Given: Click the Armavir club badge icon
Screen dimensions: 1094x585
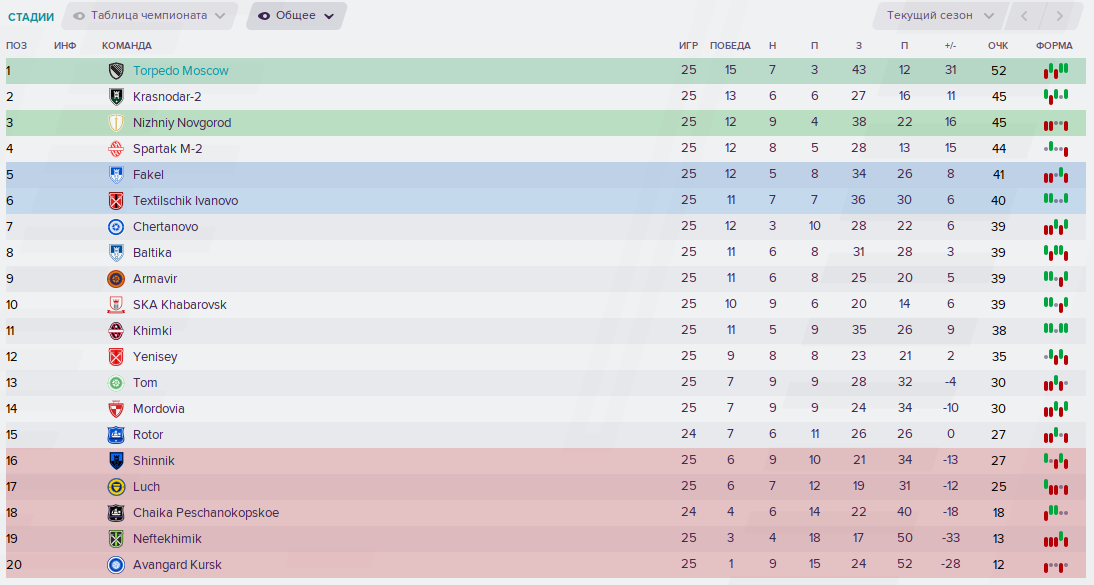Looking at the screenshot, I should point(116,279).
